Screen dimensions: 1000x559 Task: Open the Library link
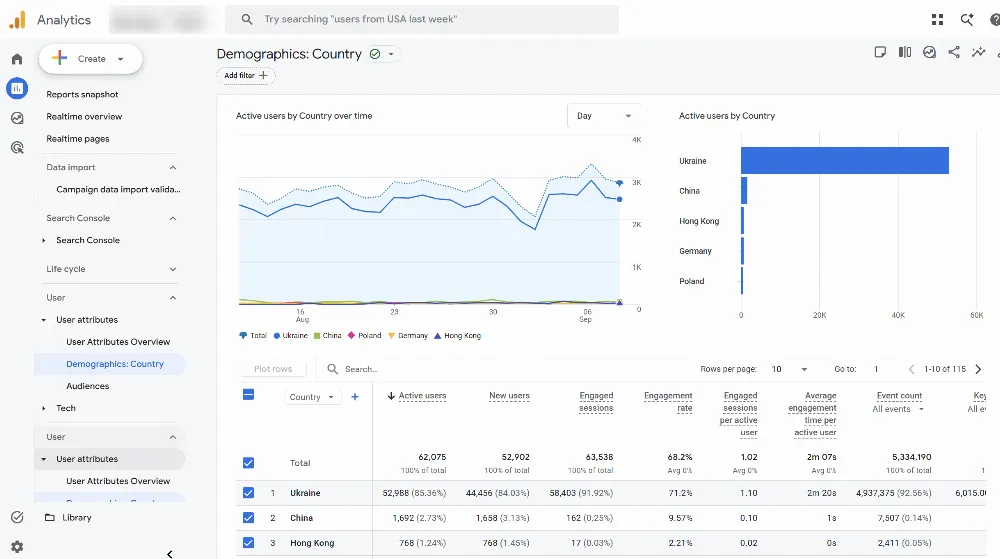point(77,518)
